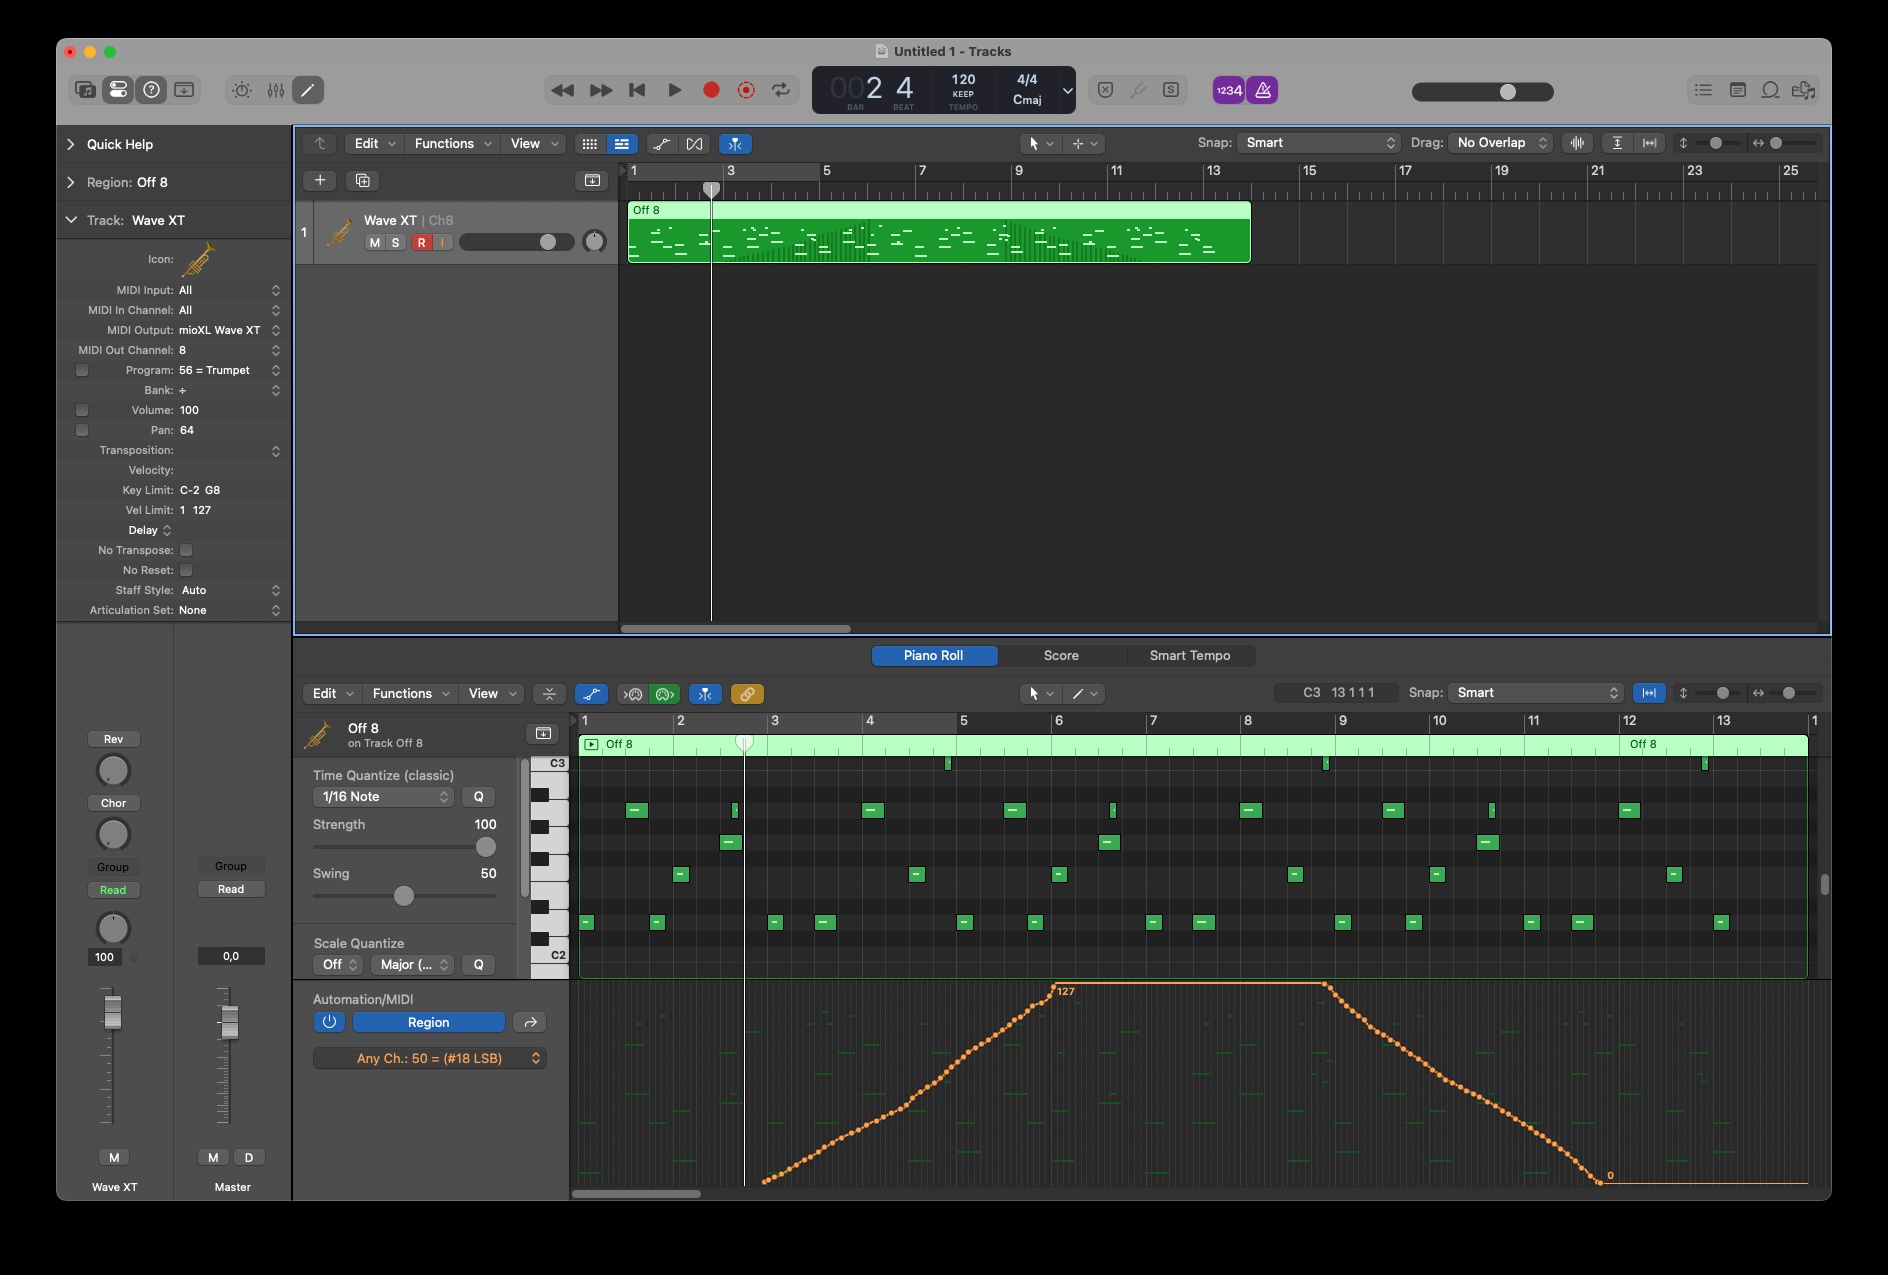Solo the Wave XT track
Screen dimensions: 1888x1275
[396, 242]
